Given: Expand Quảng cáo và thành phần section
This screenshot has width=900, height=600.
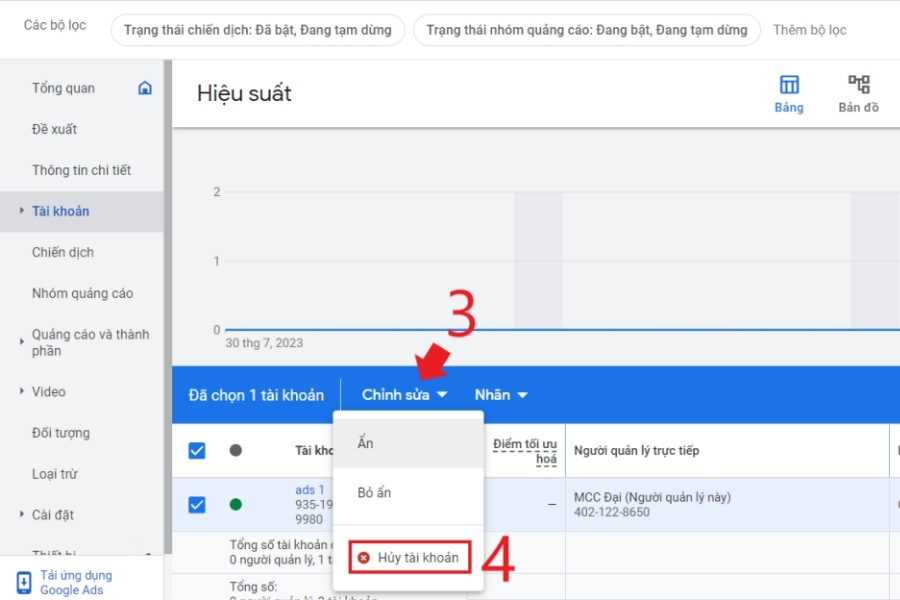Looking at the screenshot, I should coord(22,342).
